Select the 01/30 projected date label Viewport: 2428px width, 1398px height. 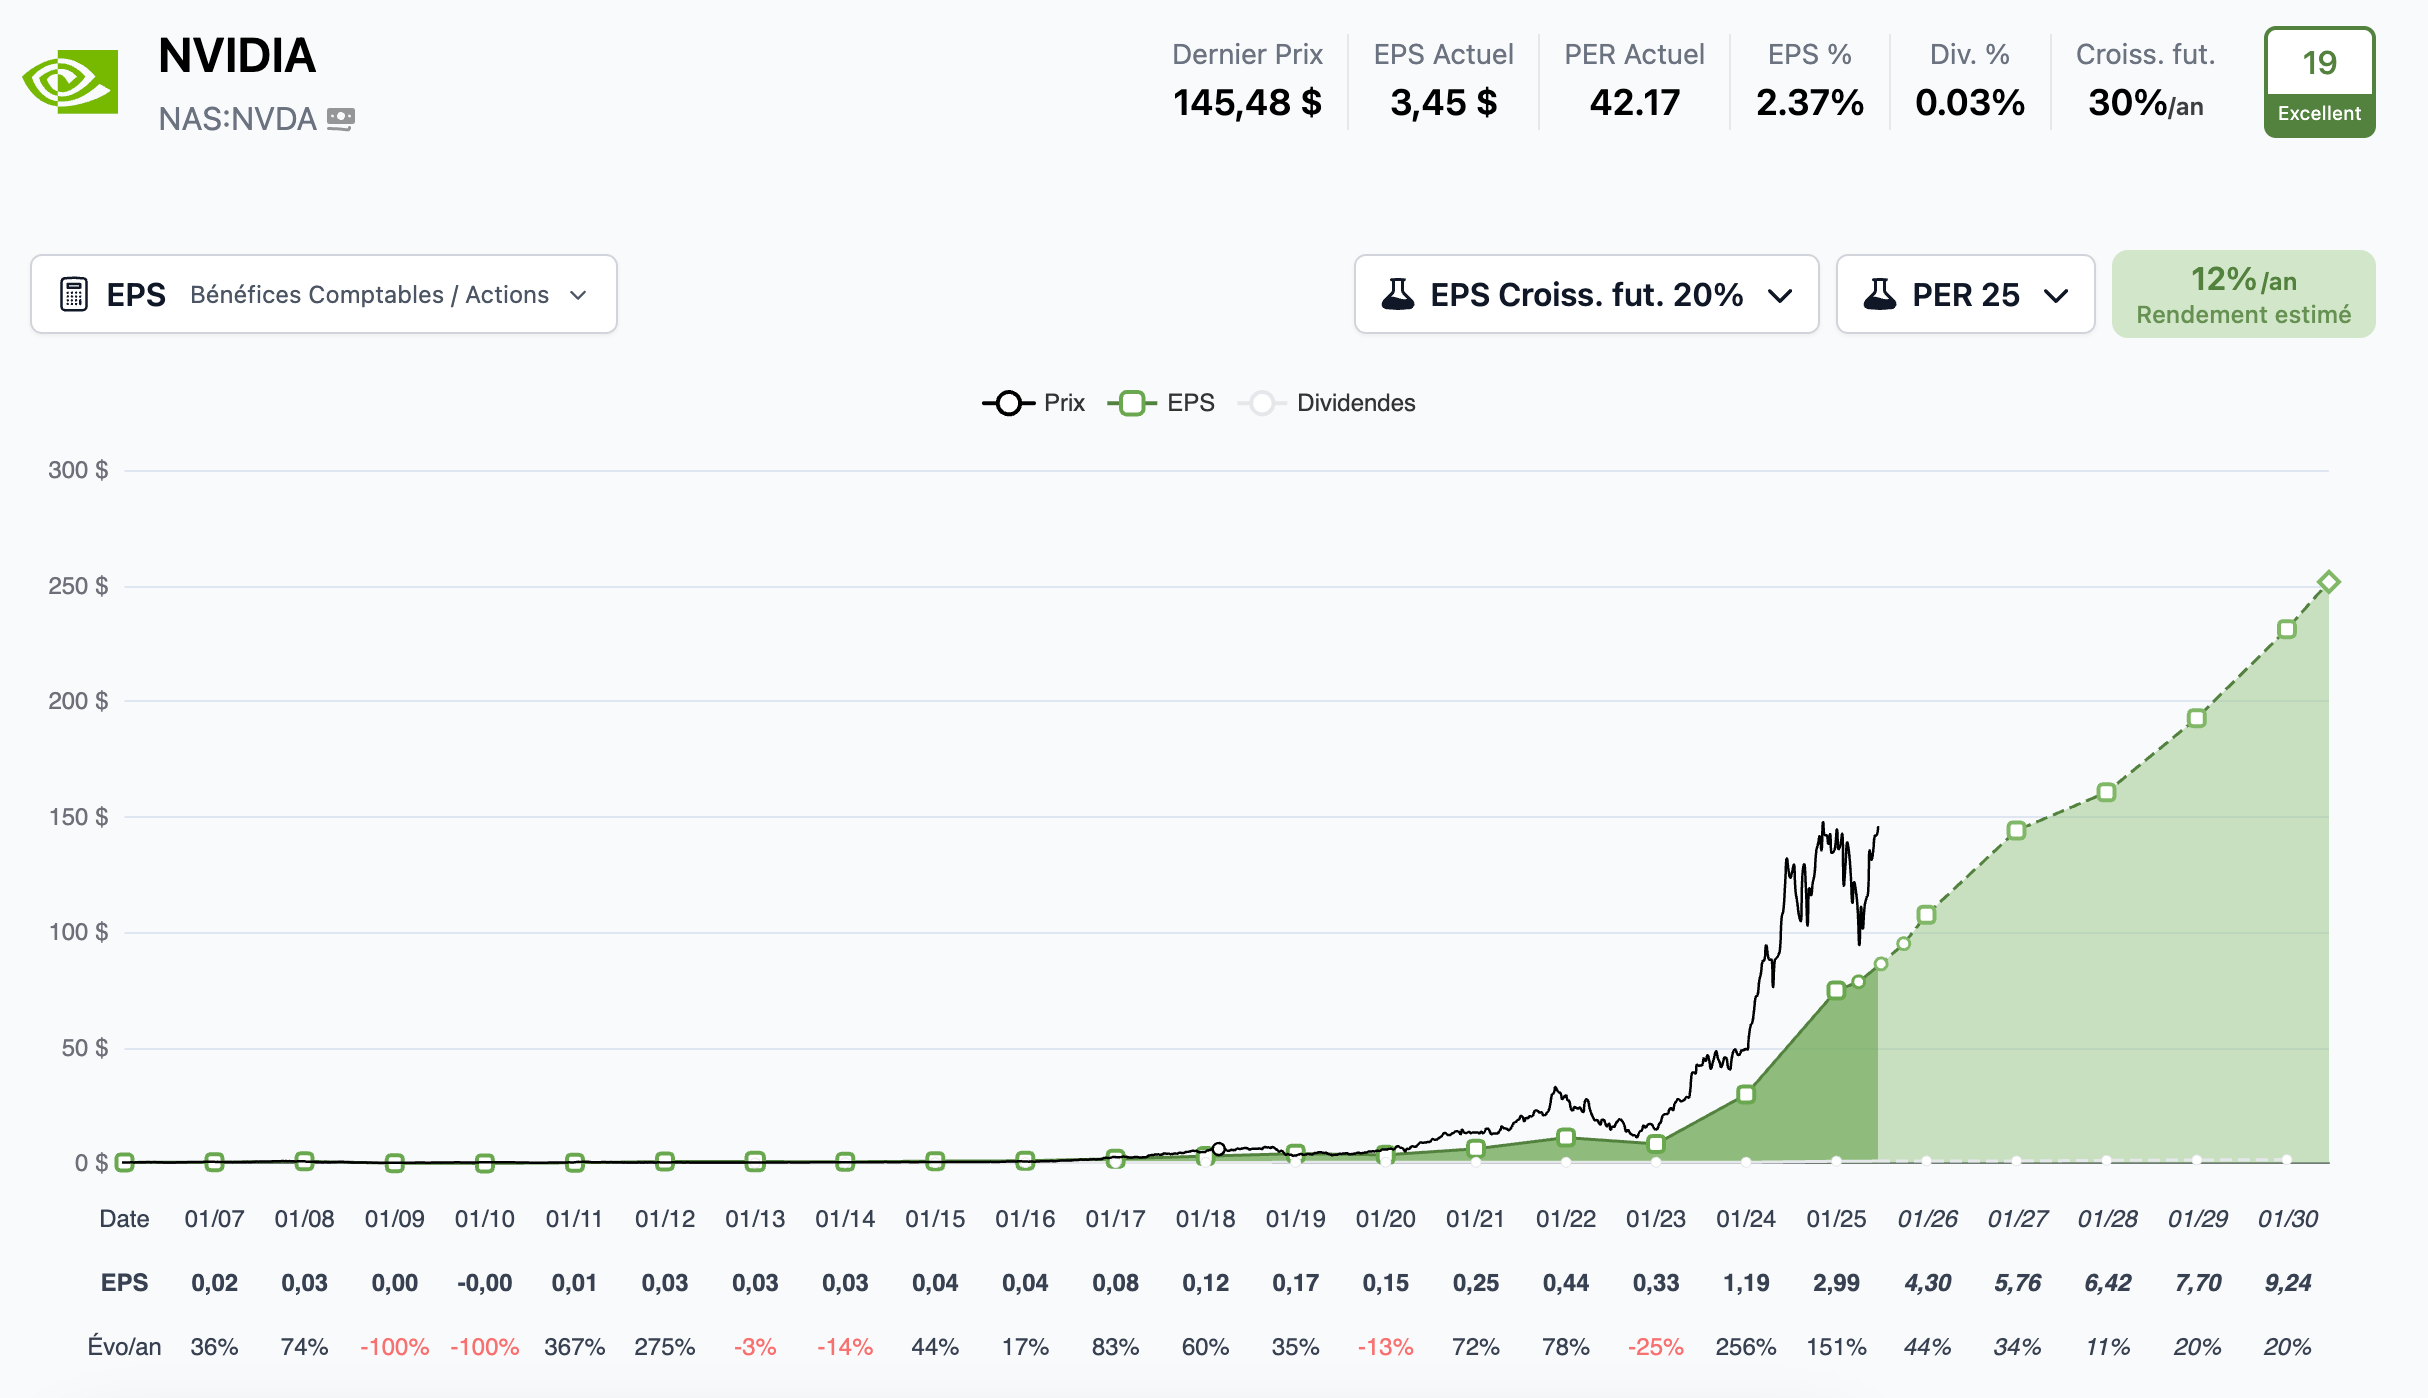(2287, 1219)
